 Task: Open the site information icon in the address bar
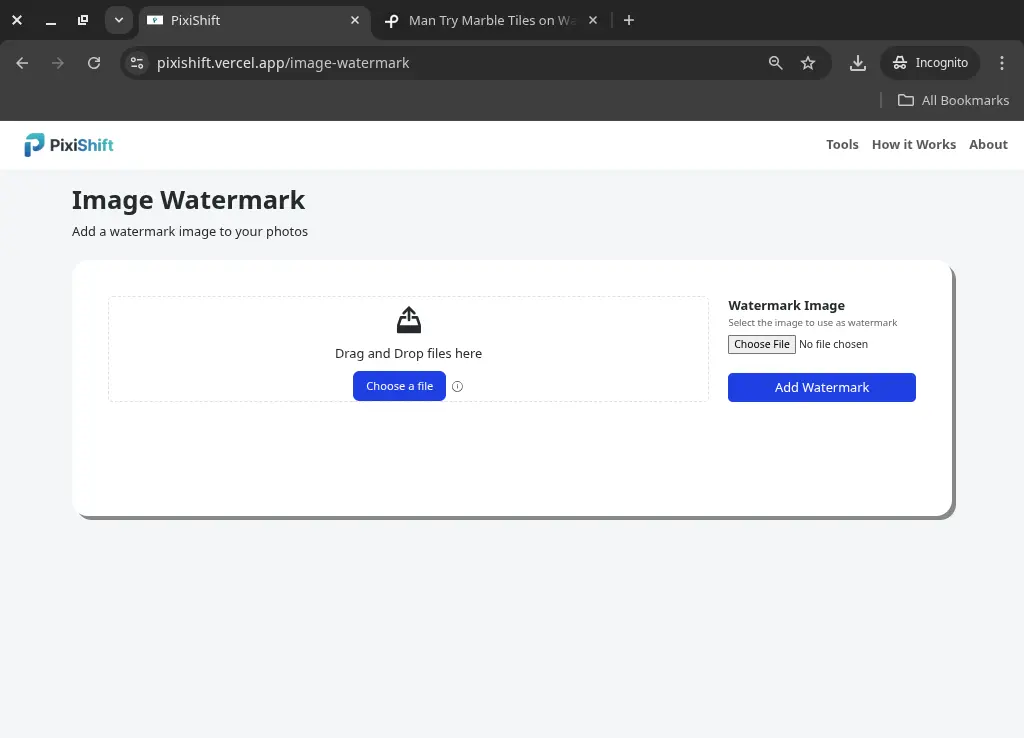click(137, 63)
